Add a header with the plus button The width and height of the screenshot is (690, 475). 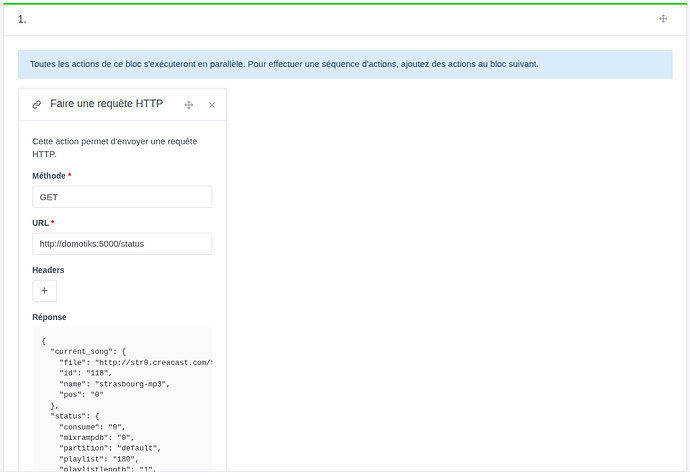point(44,291)
